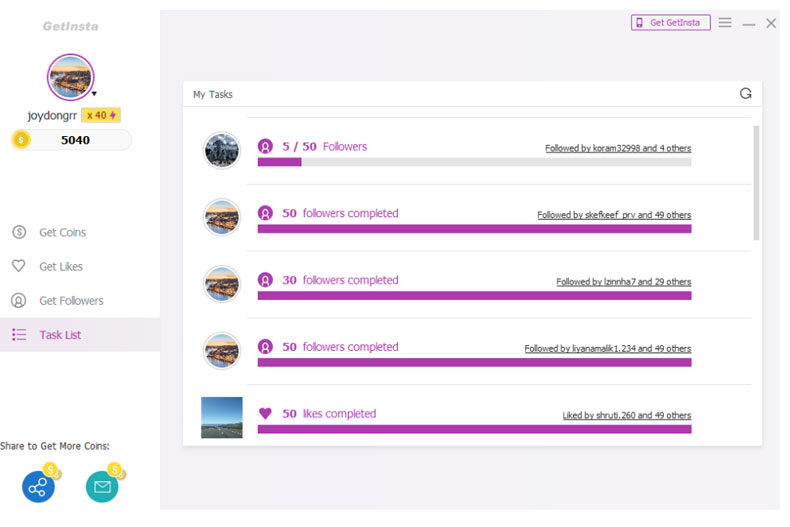Click the joydongrr profile avatar
The height and width of the screenshot is (527, 790).
[x=71, y=77]
